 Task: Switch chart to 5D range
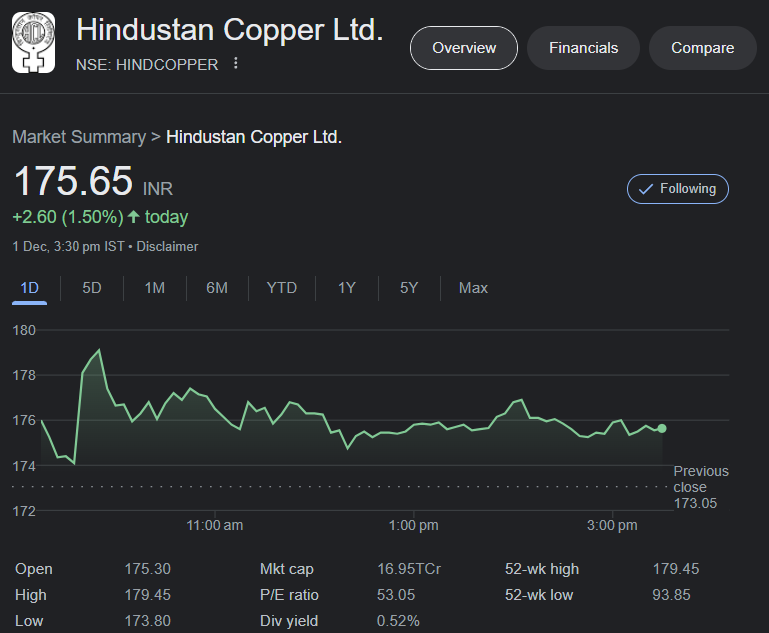pos(92,288)
